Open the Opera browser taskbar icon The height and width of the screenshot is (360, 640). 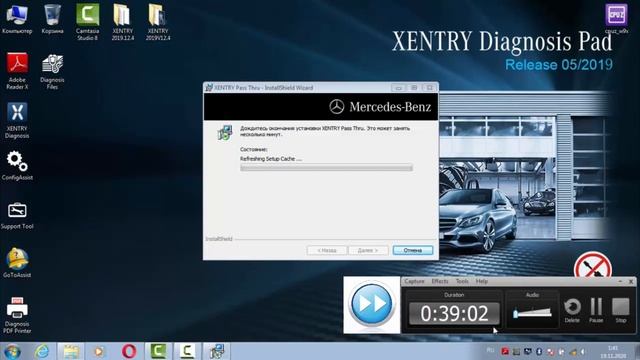coord(129,351)
